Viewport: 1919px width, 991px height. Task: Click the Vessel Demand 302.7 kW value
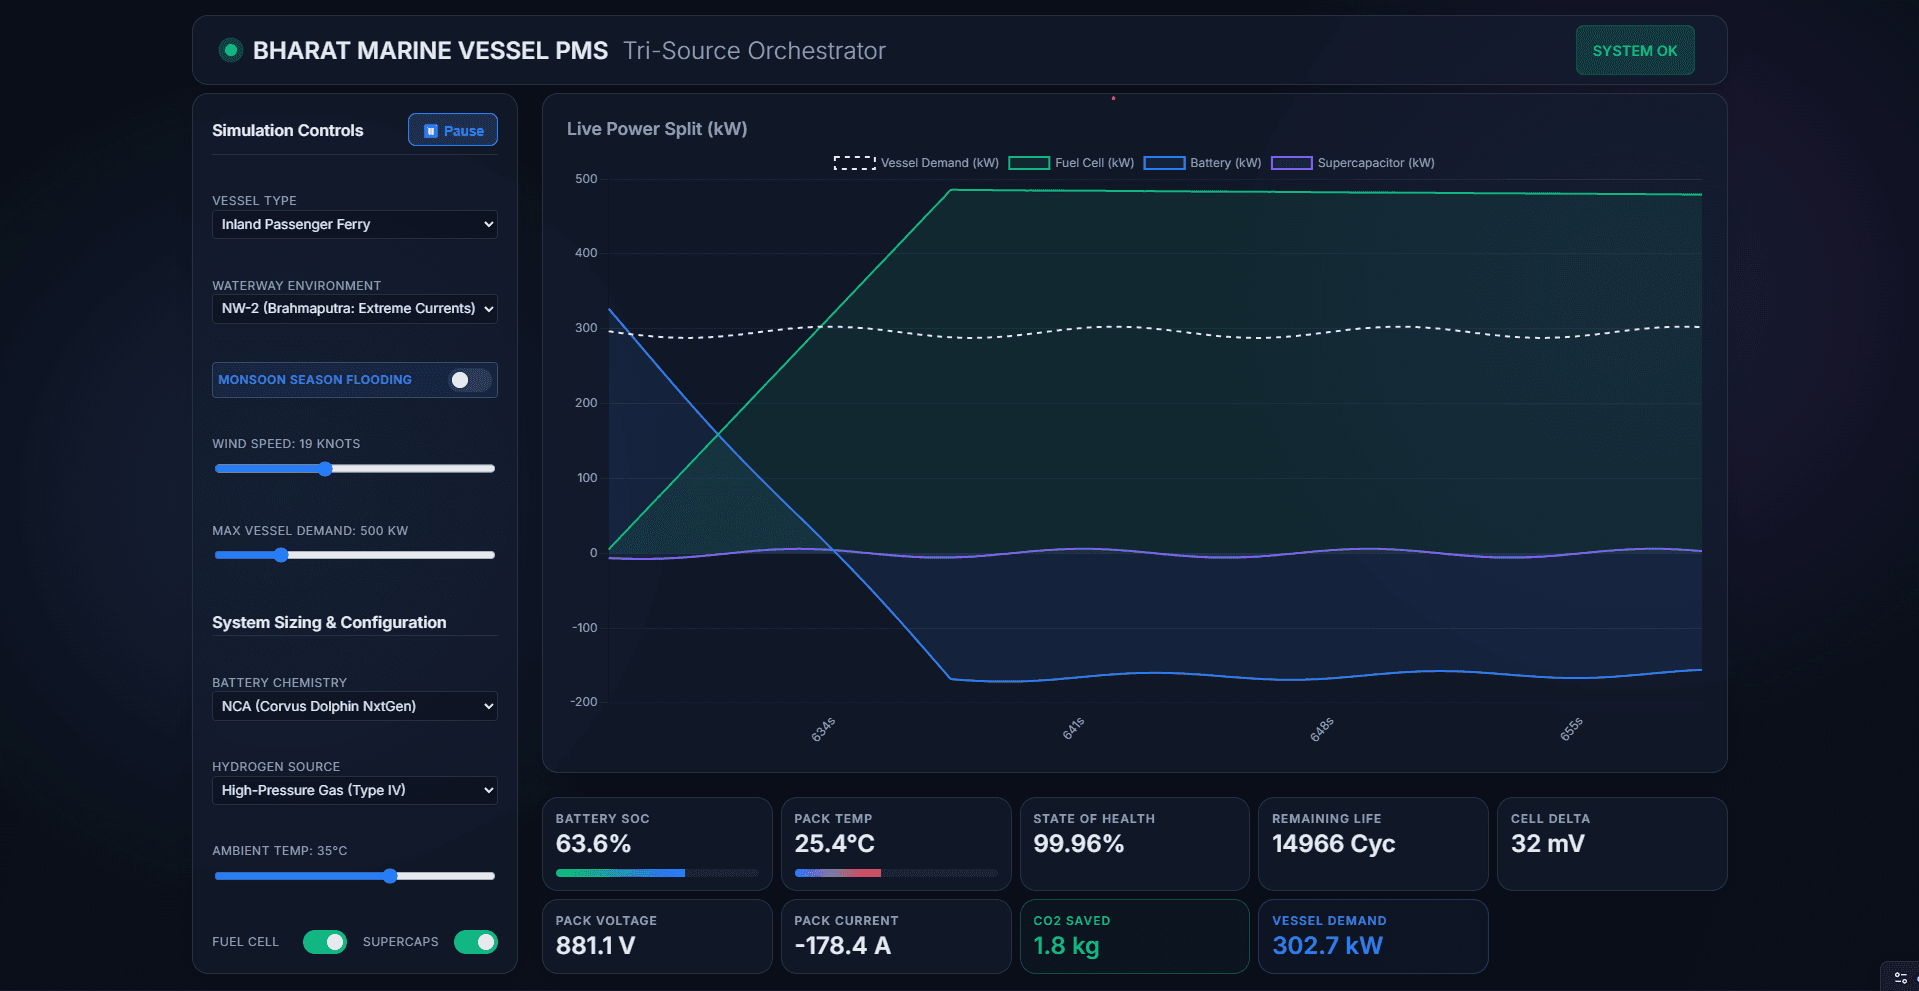tap(1327, 946)
